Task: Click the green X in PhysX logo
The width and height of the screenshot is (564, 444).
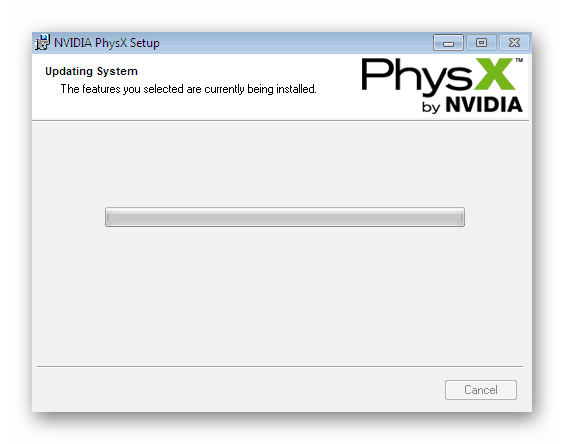Action: coord(495,74)
